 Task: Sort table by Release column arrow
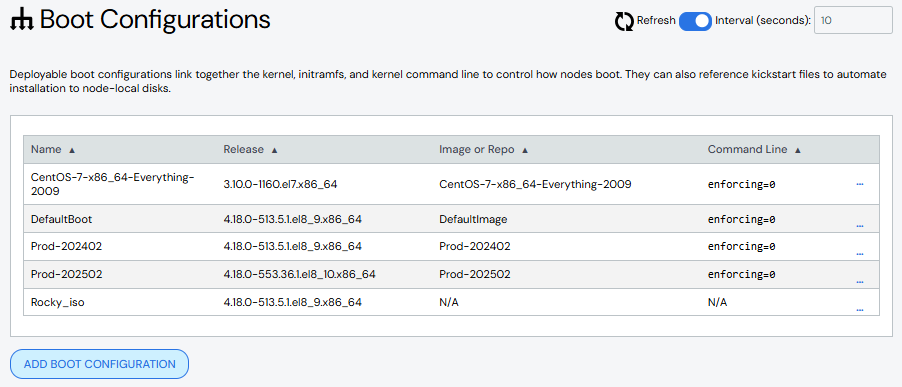point(274,150)
